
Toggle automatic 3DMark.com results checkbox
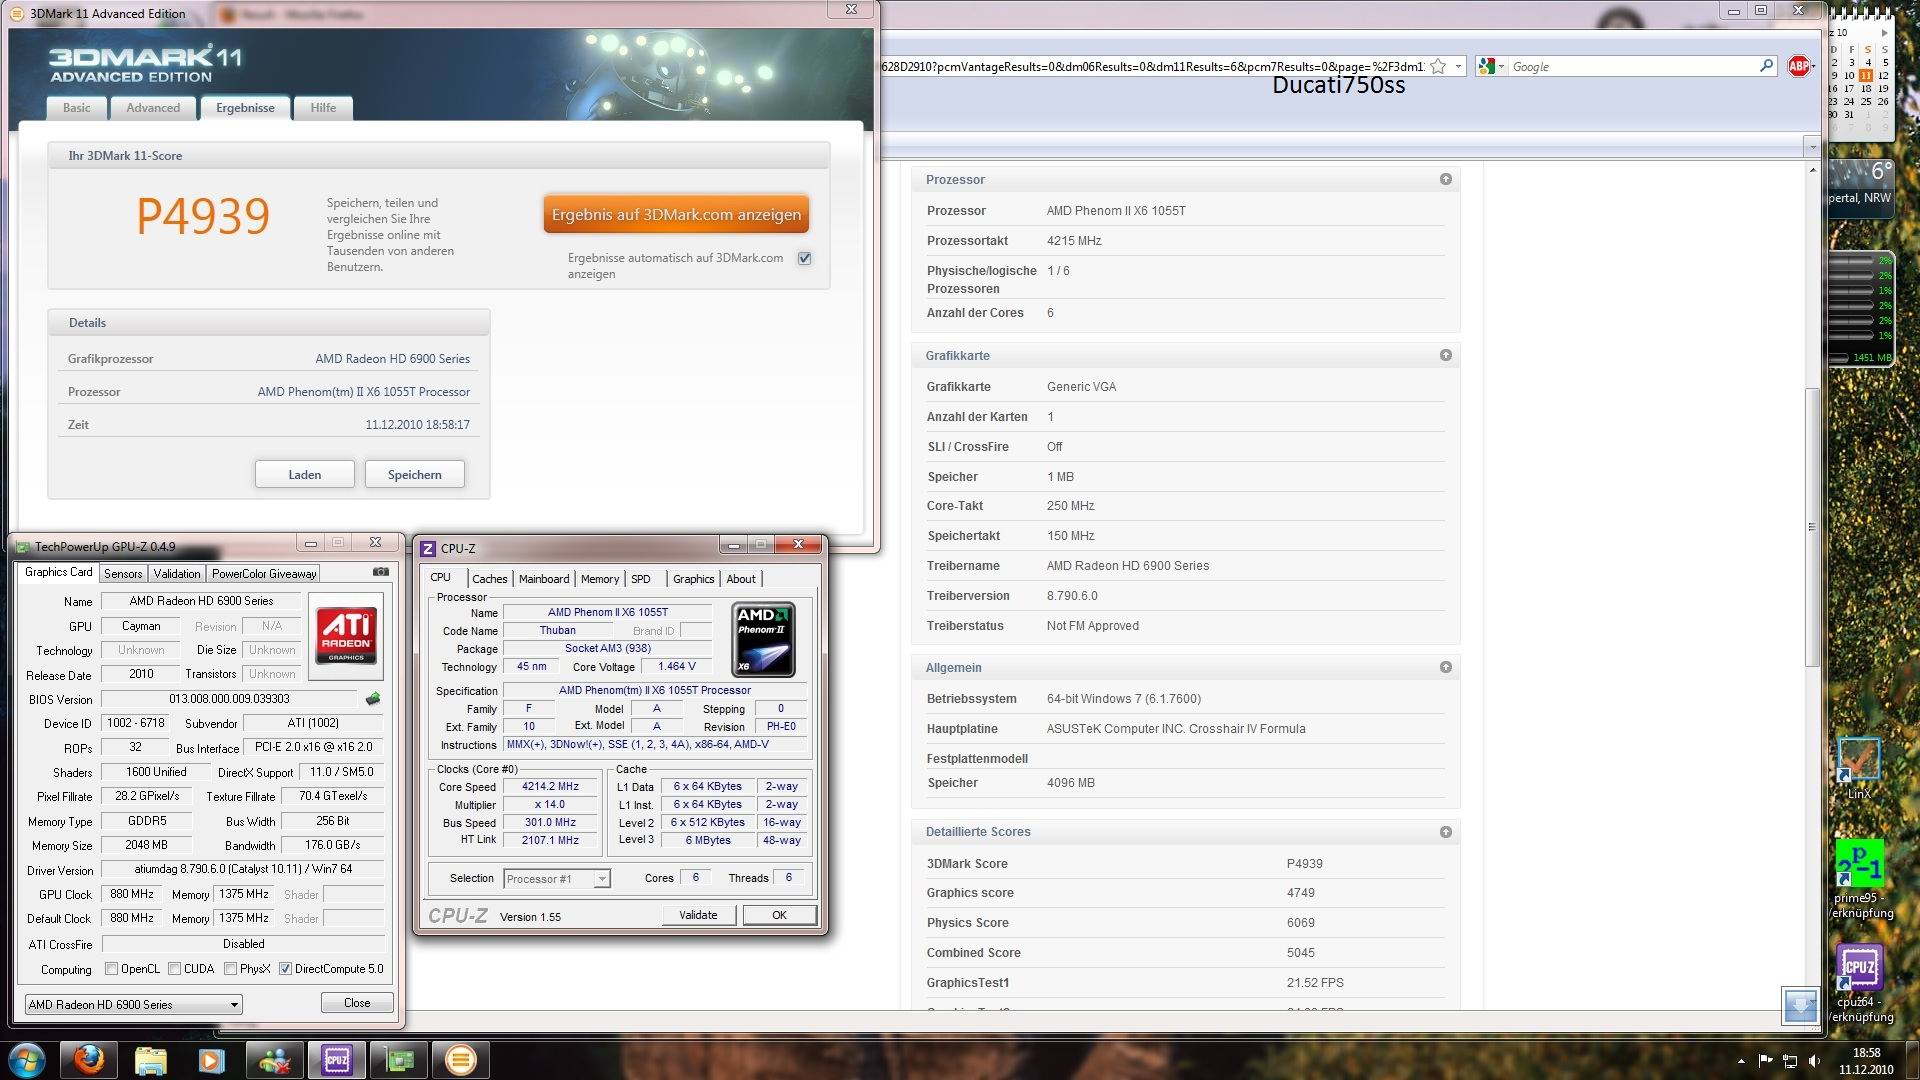click(804, 258)
